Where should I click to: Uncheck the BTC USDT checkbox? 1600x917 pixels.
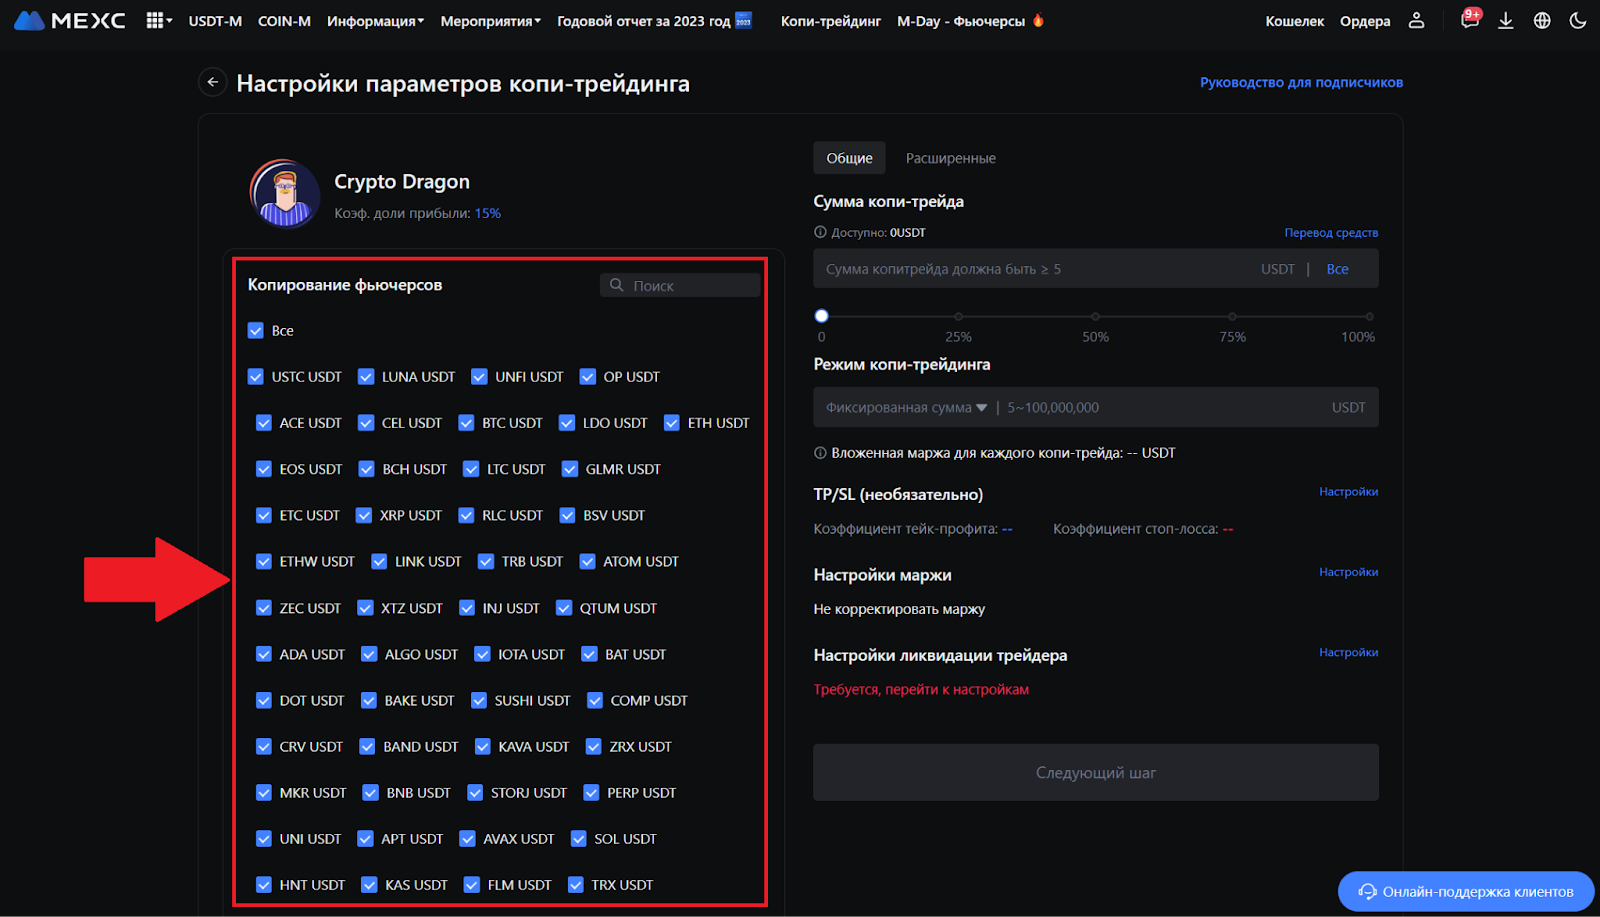tap(466, 423)
